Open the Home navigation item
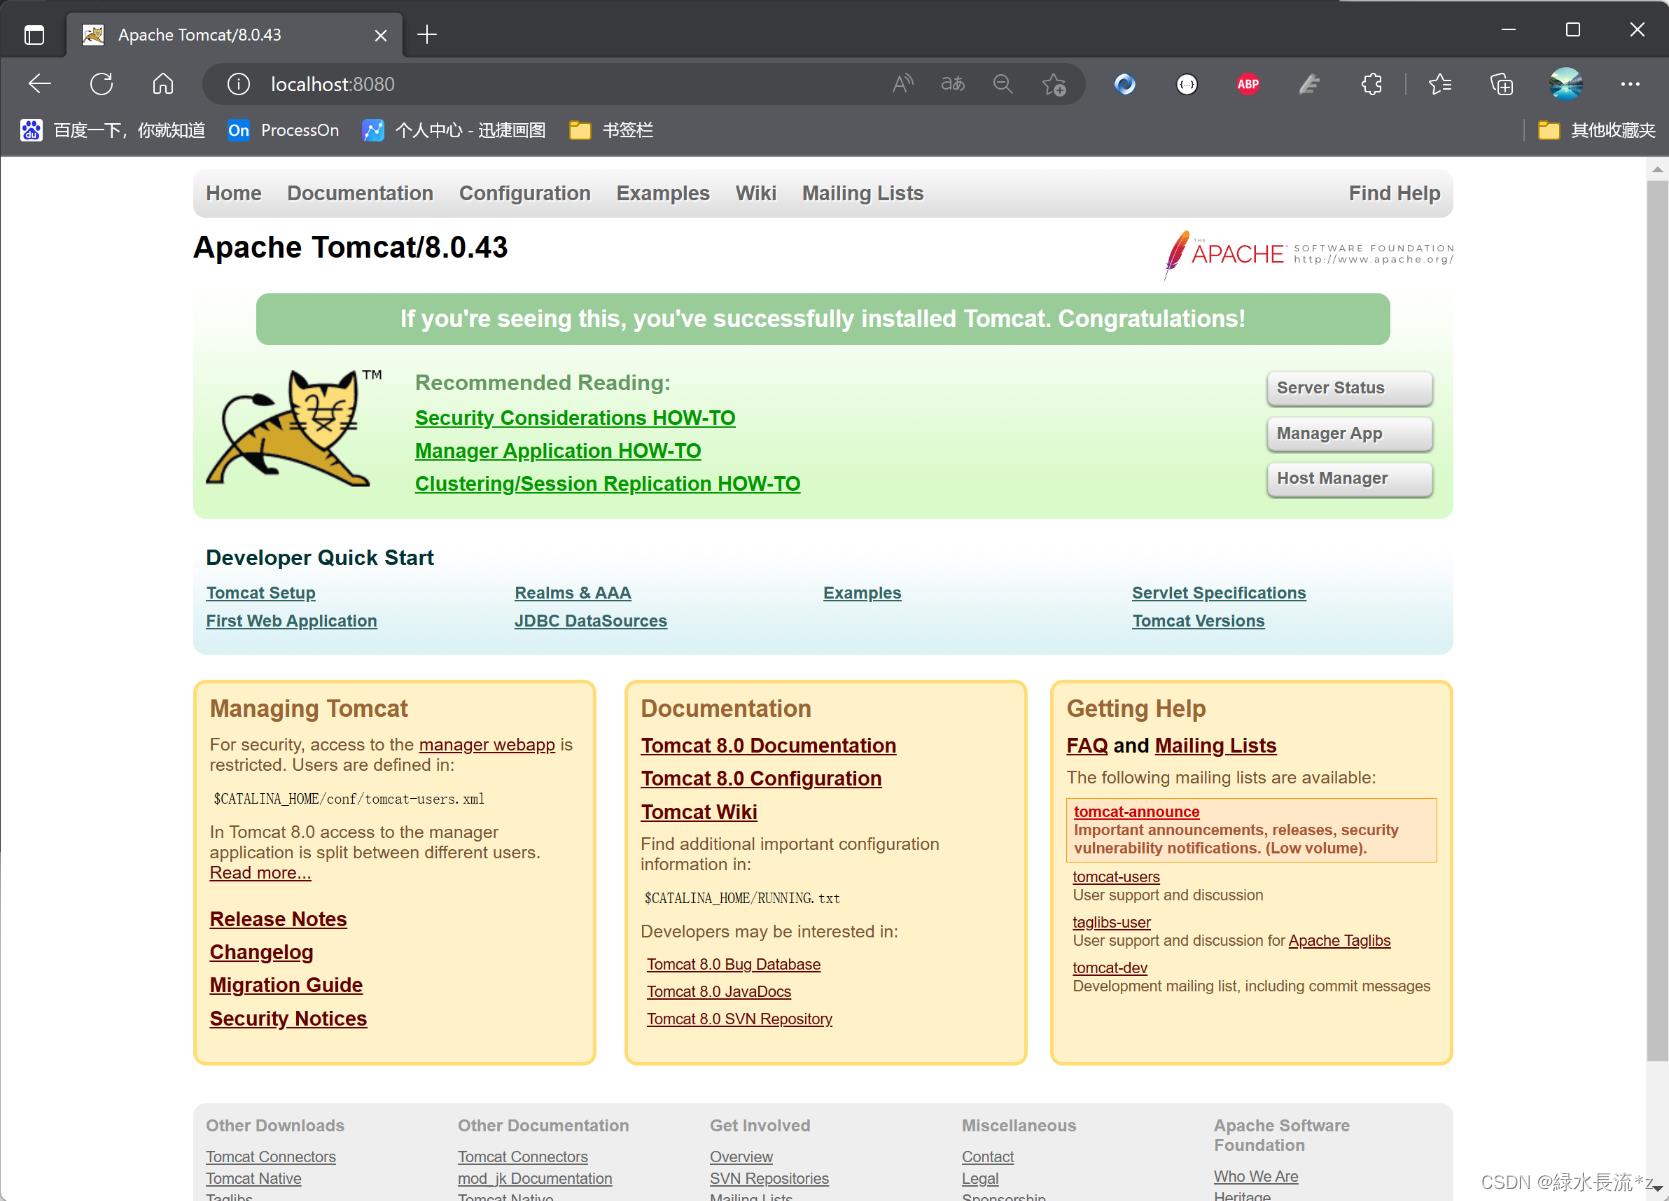 click(x=234, y=193)
